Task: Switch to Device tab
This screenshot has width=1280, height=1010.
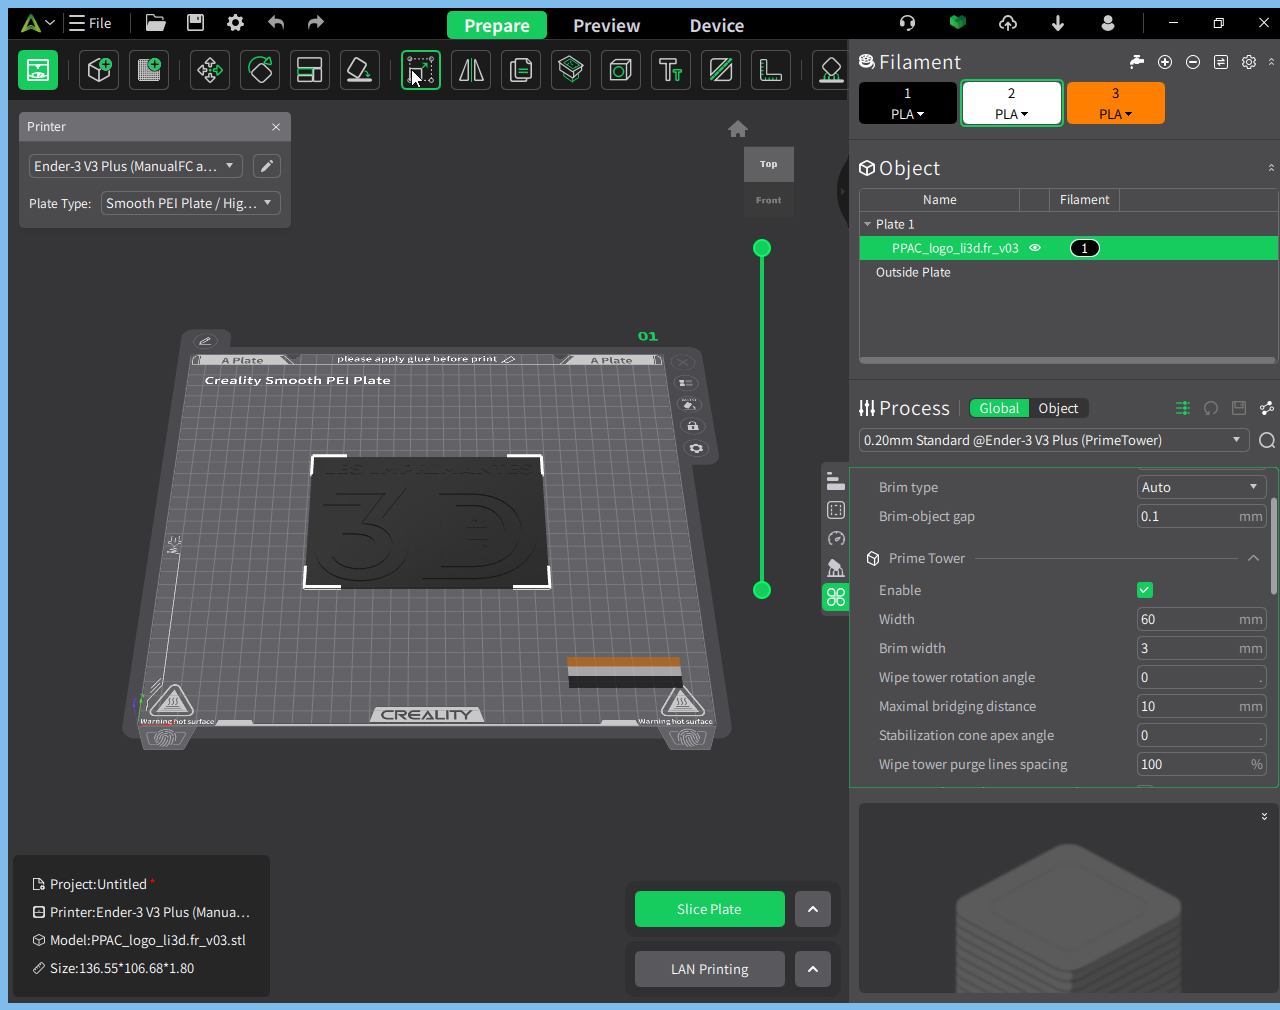Action: tap(717, 25)
